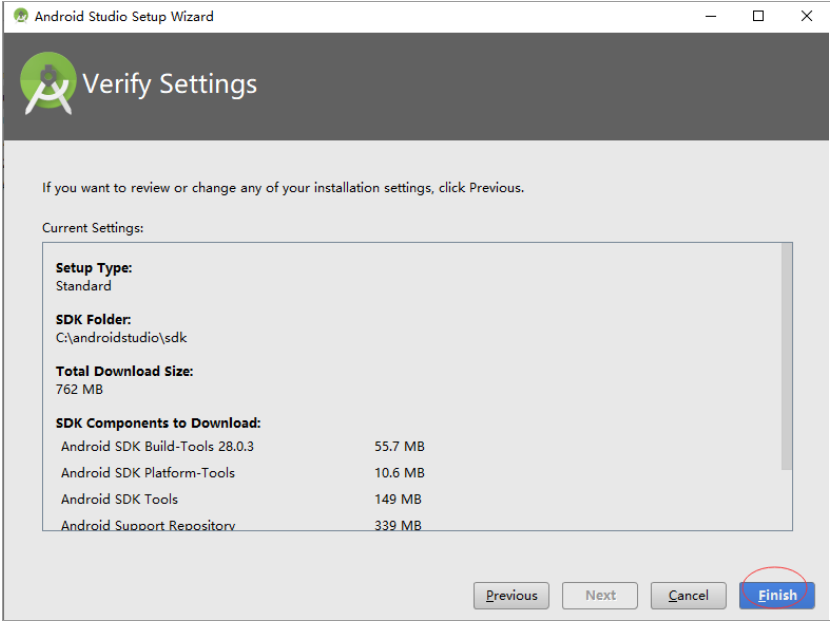Click the 'Verify Settings' heading
This screenshot has width=830, height=621.
[170, 84]
